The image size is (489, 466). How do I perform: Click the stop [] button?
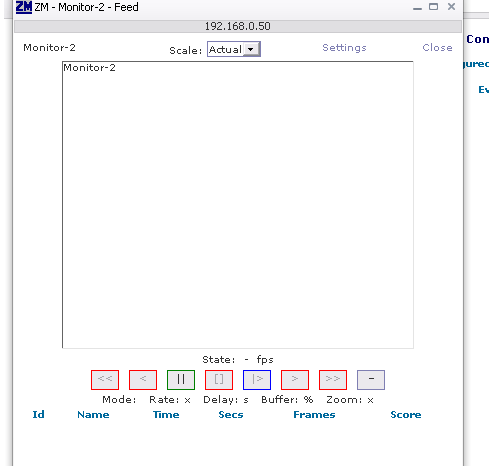click(219, 380)
